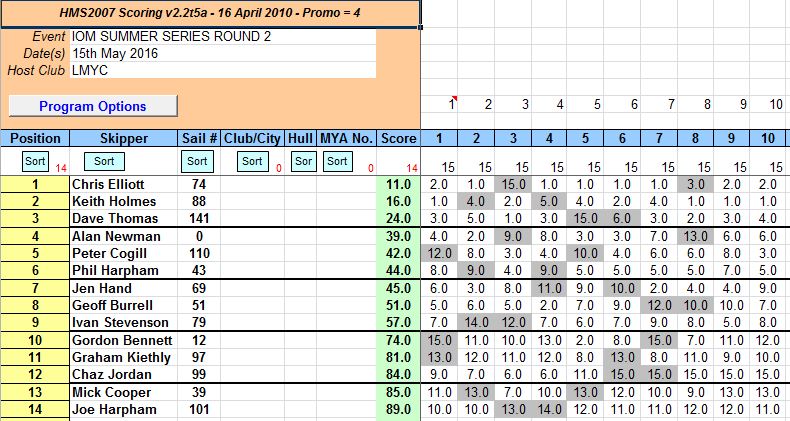Sort by MYA No. column
Viewport: 790px width, 421px height.
pyautogui.click(x=337, y=160)
